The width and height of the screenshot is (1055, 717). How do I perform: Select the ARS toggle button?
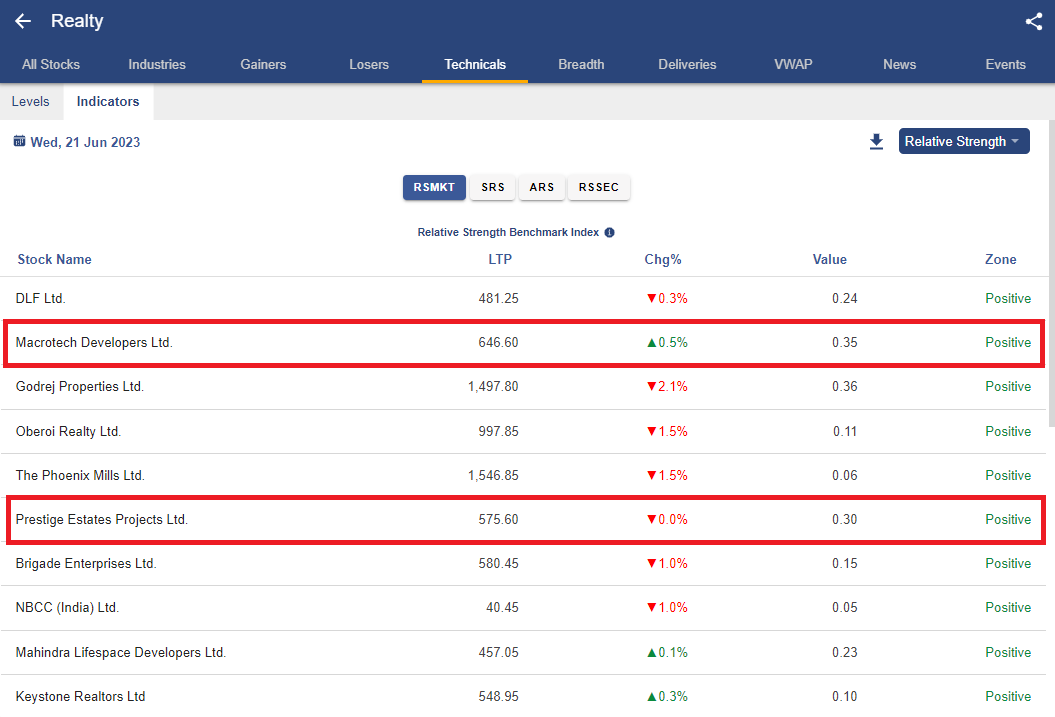[542, 187]
